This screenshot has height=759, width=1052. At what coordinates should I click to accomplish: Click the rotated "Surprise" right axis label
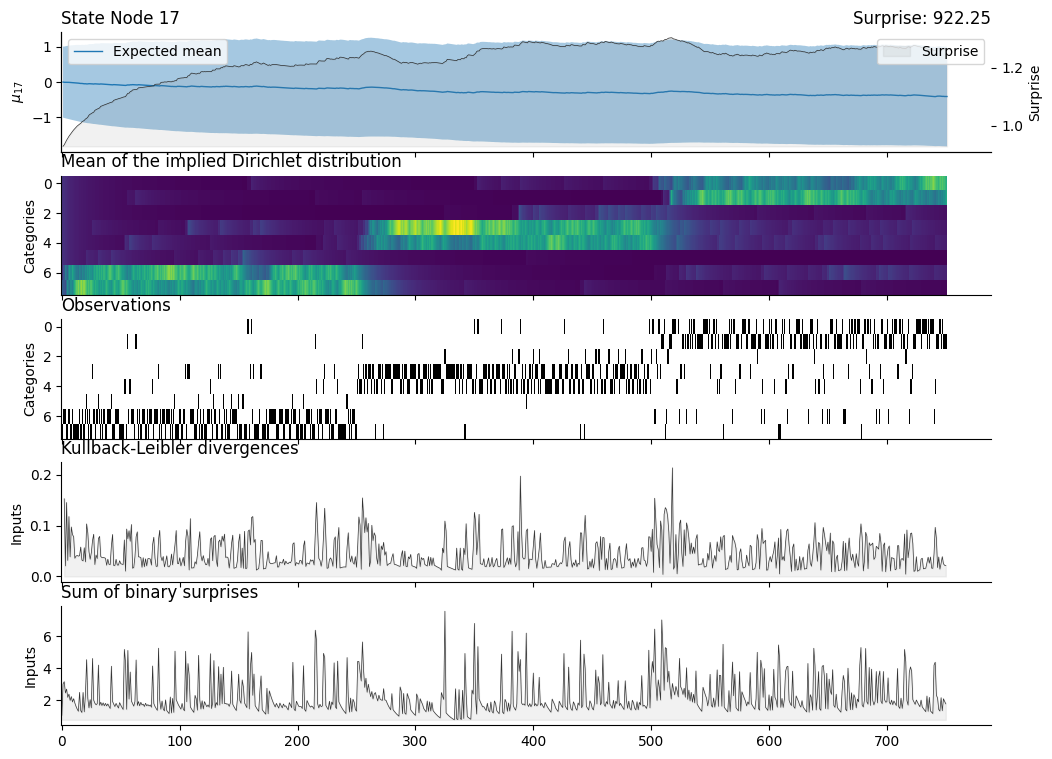pos(1034,92)
